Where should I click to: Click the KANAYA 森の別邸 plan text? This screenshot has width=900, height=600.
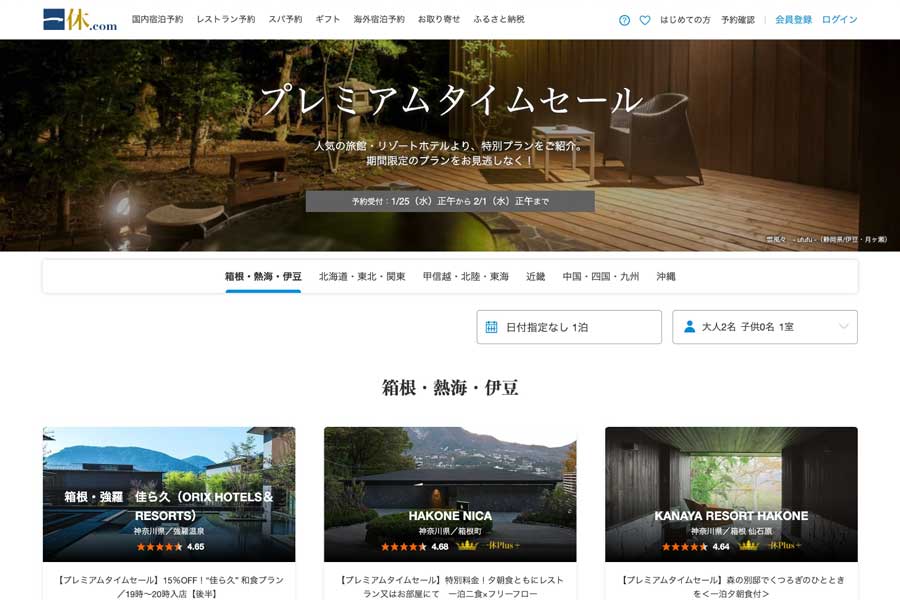tap(731, 587)
